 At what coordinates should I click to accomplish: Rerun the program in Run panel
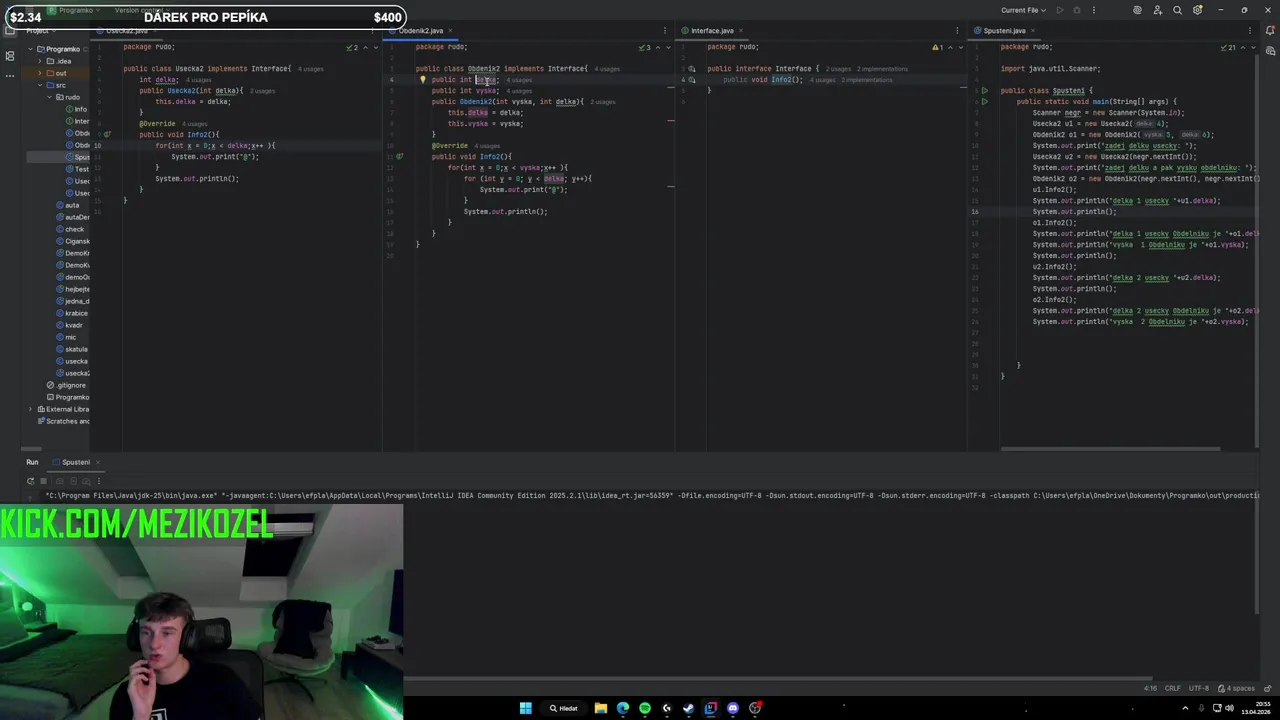(30, 481)
